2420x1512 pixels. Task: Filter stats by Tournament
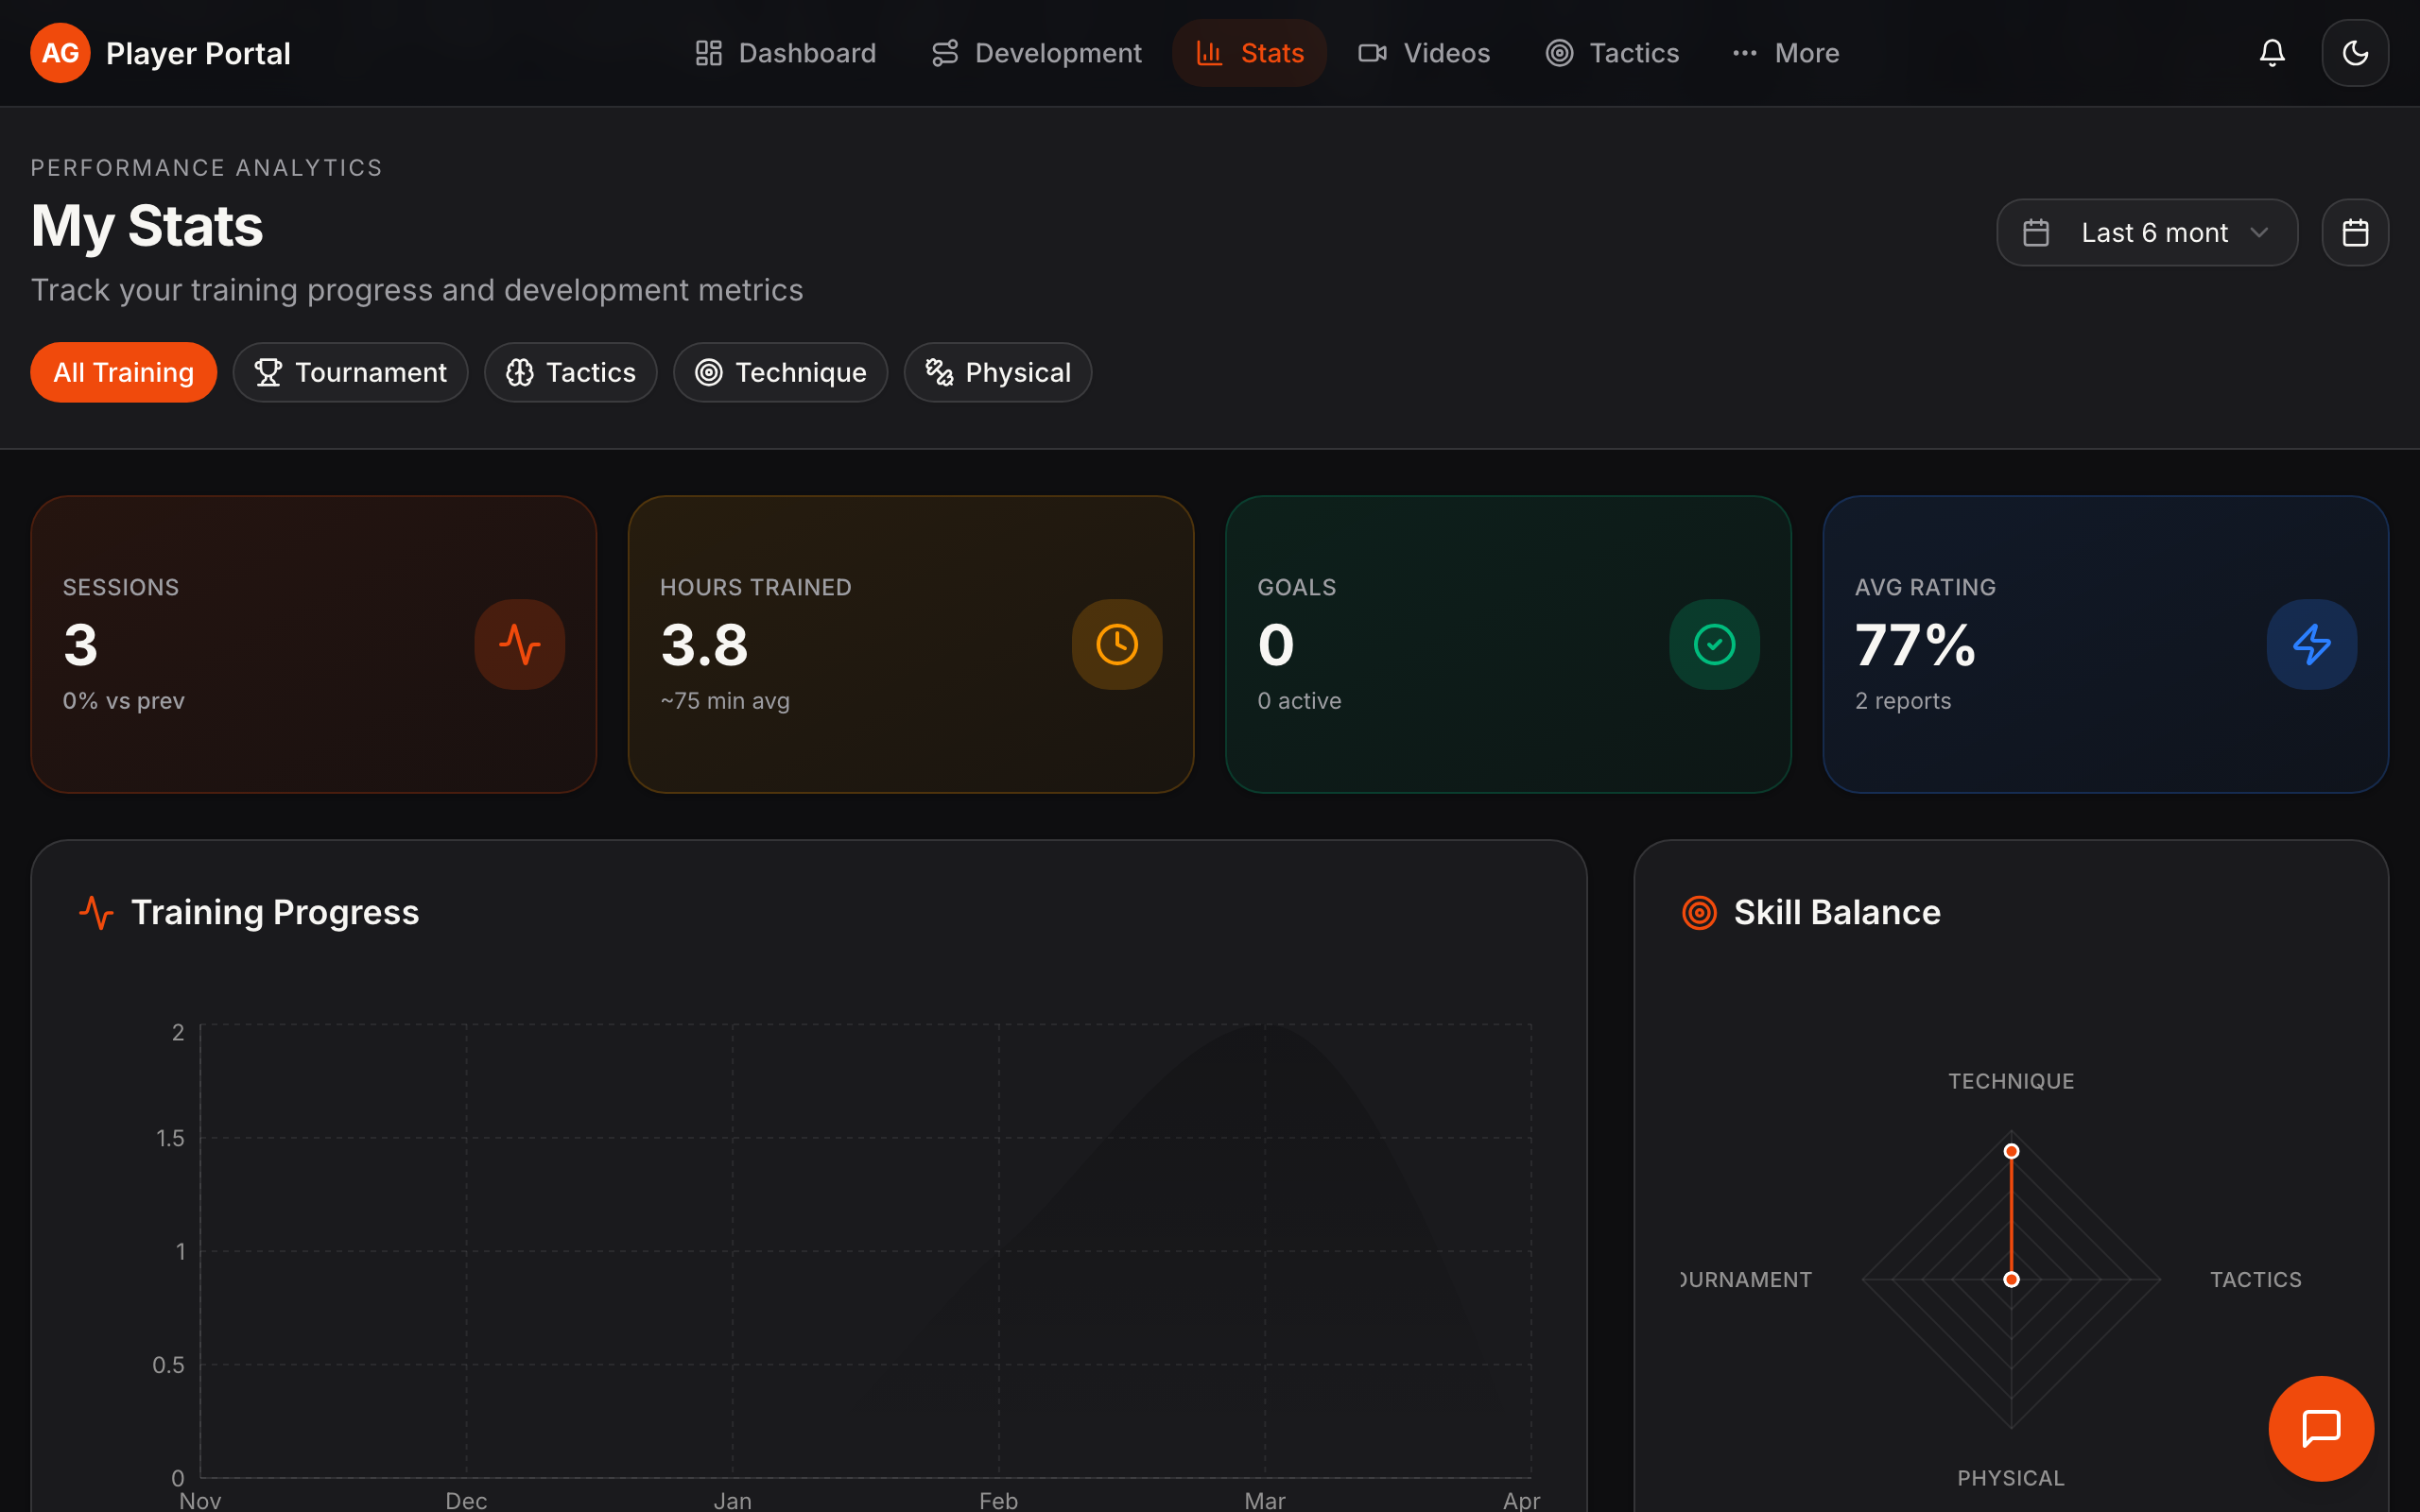pyautogui.click(x=350, y=372)
